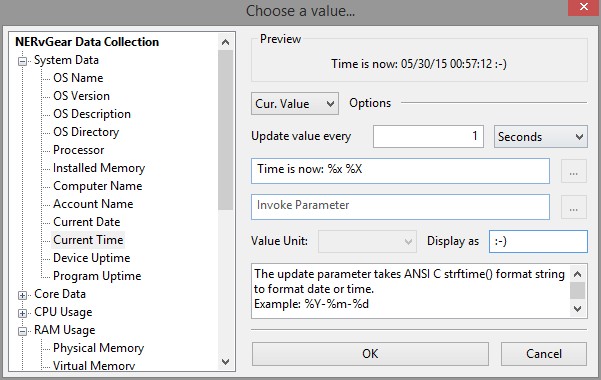Select OS Version in the tree
Viewport: 601px width, 380px height.
[x=82, y=96]
